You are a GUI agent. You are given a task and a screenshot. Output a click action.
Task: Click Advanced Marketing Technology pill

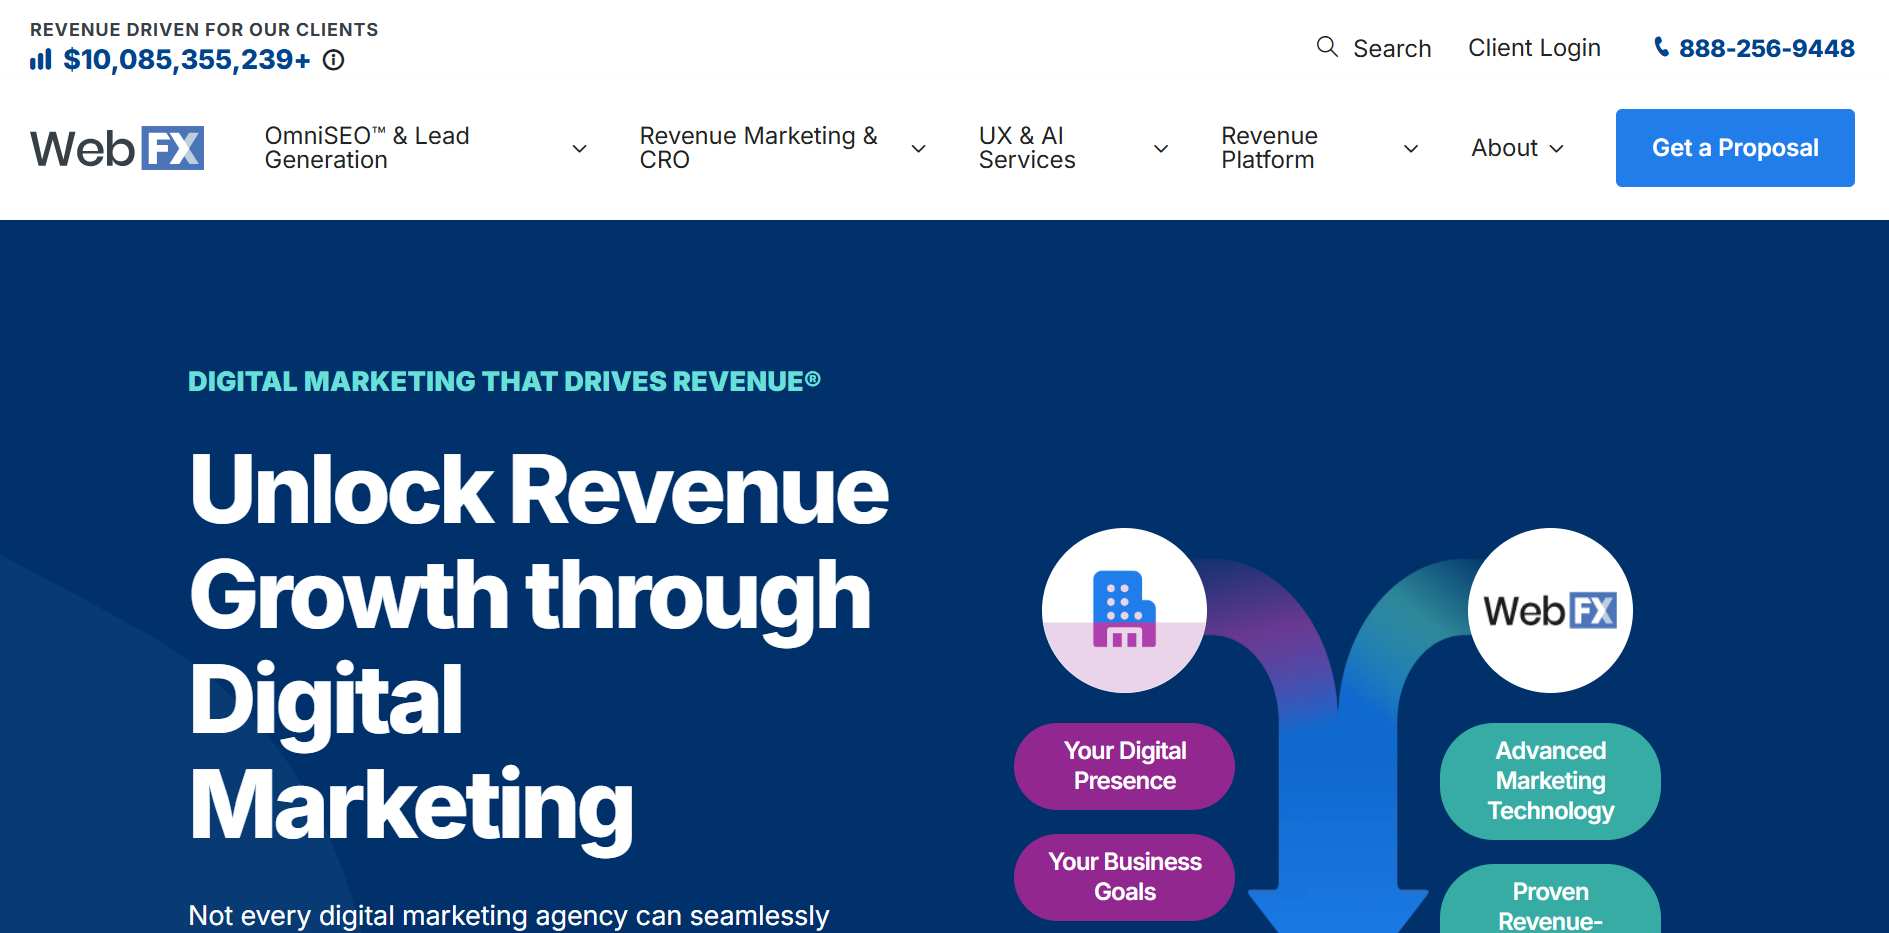pyautogui.click(x=1550, y=781)
